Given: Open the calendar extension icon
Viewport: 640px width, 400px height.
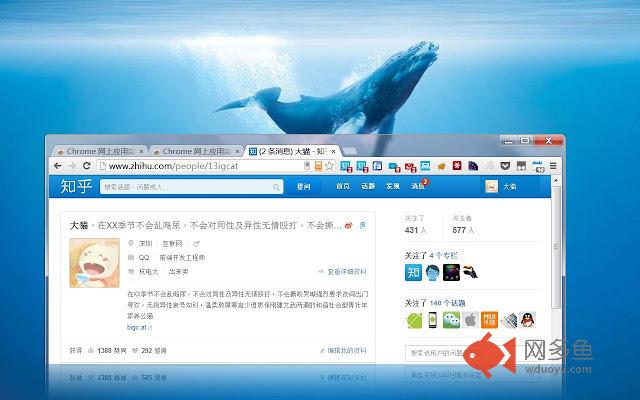Looking at the screenshot, I should tap(538, 166).
